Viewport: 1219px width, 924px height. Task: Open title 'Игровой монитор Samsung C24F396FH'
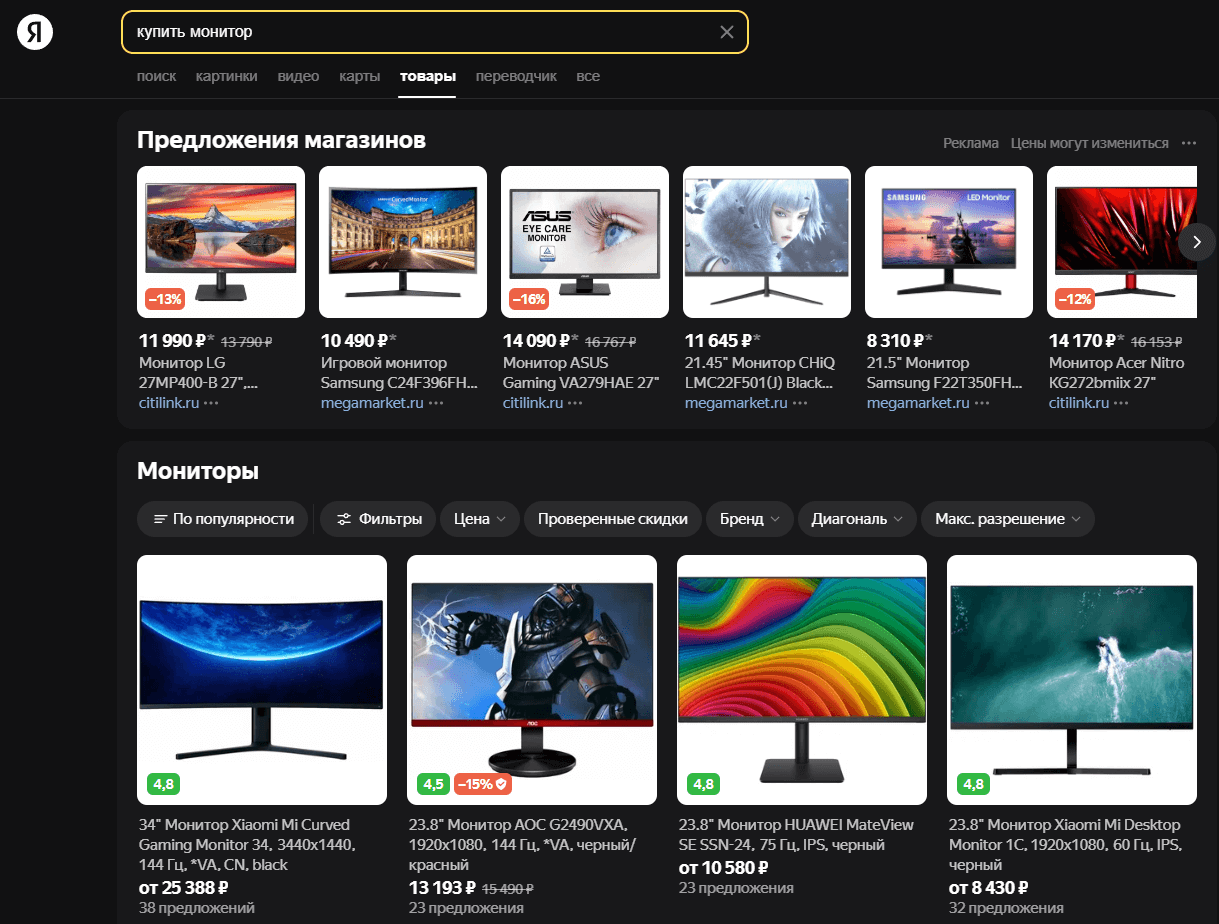tap(399, 372)
